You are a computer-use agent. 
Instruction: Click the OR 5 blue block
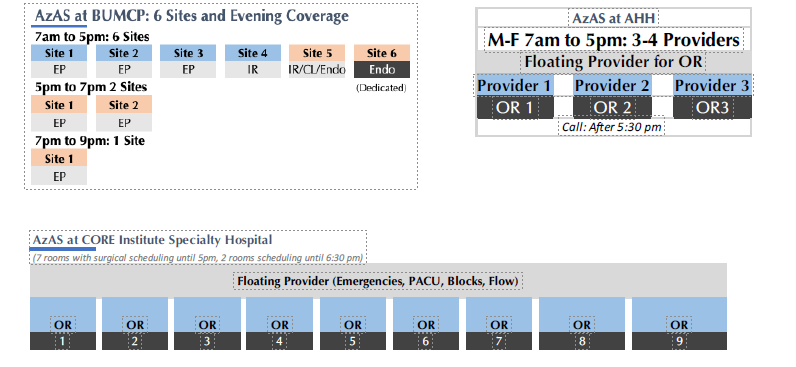click(x=353, y=315)
